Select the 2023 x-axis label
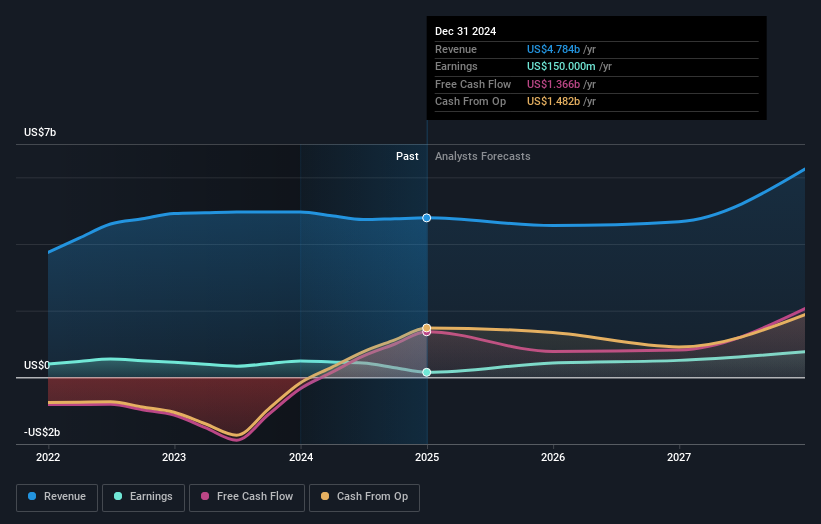821x524 pixels. (x=174, y=457)
